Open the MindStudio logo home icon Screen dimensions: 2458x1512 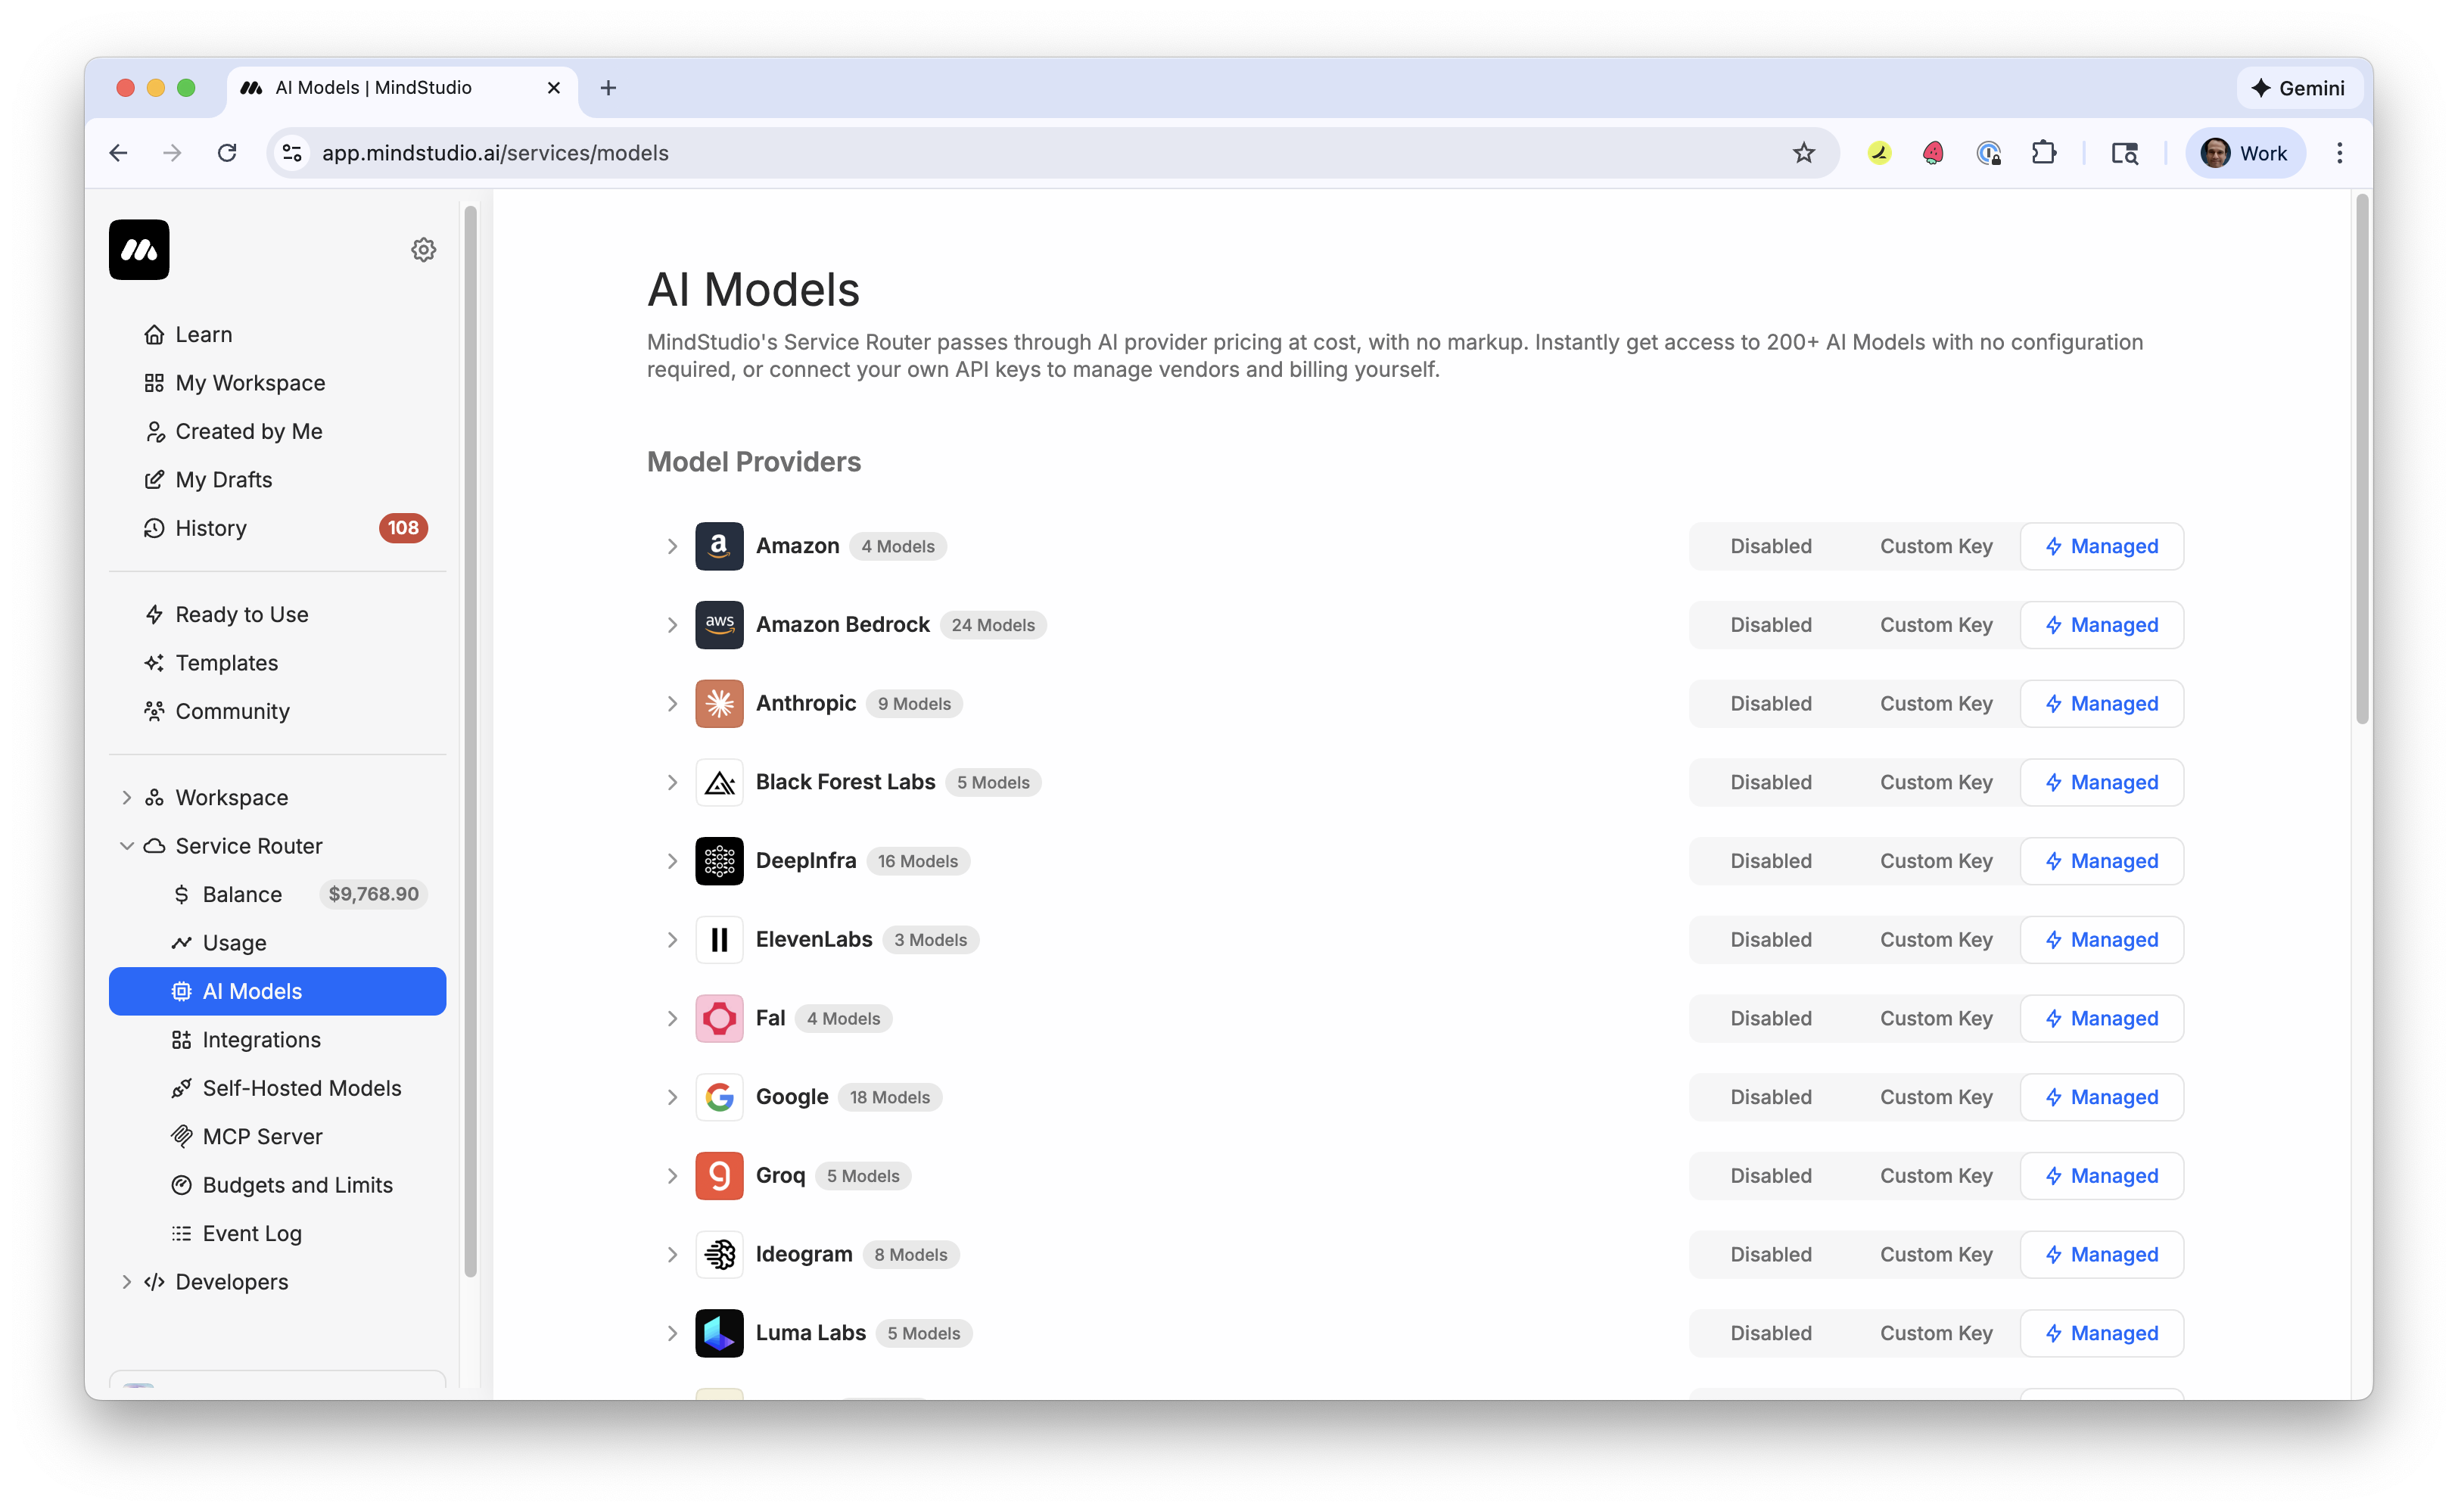139,250
